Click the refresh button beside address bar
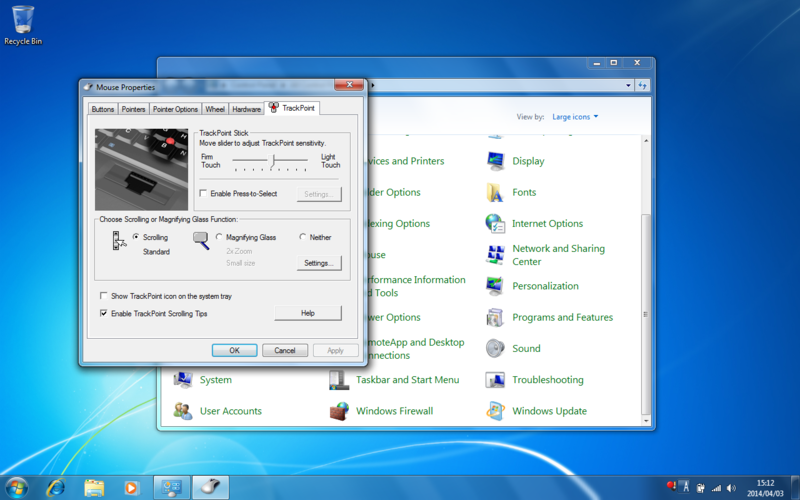 [x=642, y=86]
